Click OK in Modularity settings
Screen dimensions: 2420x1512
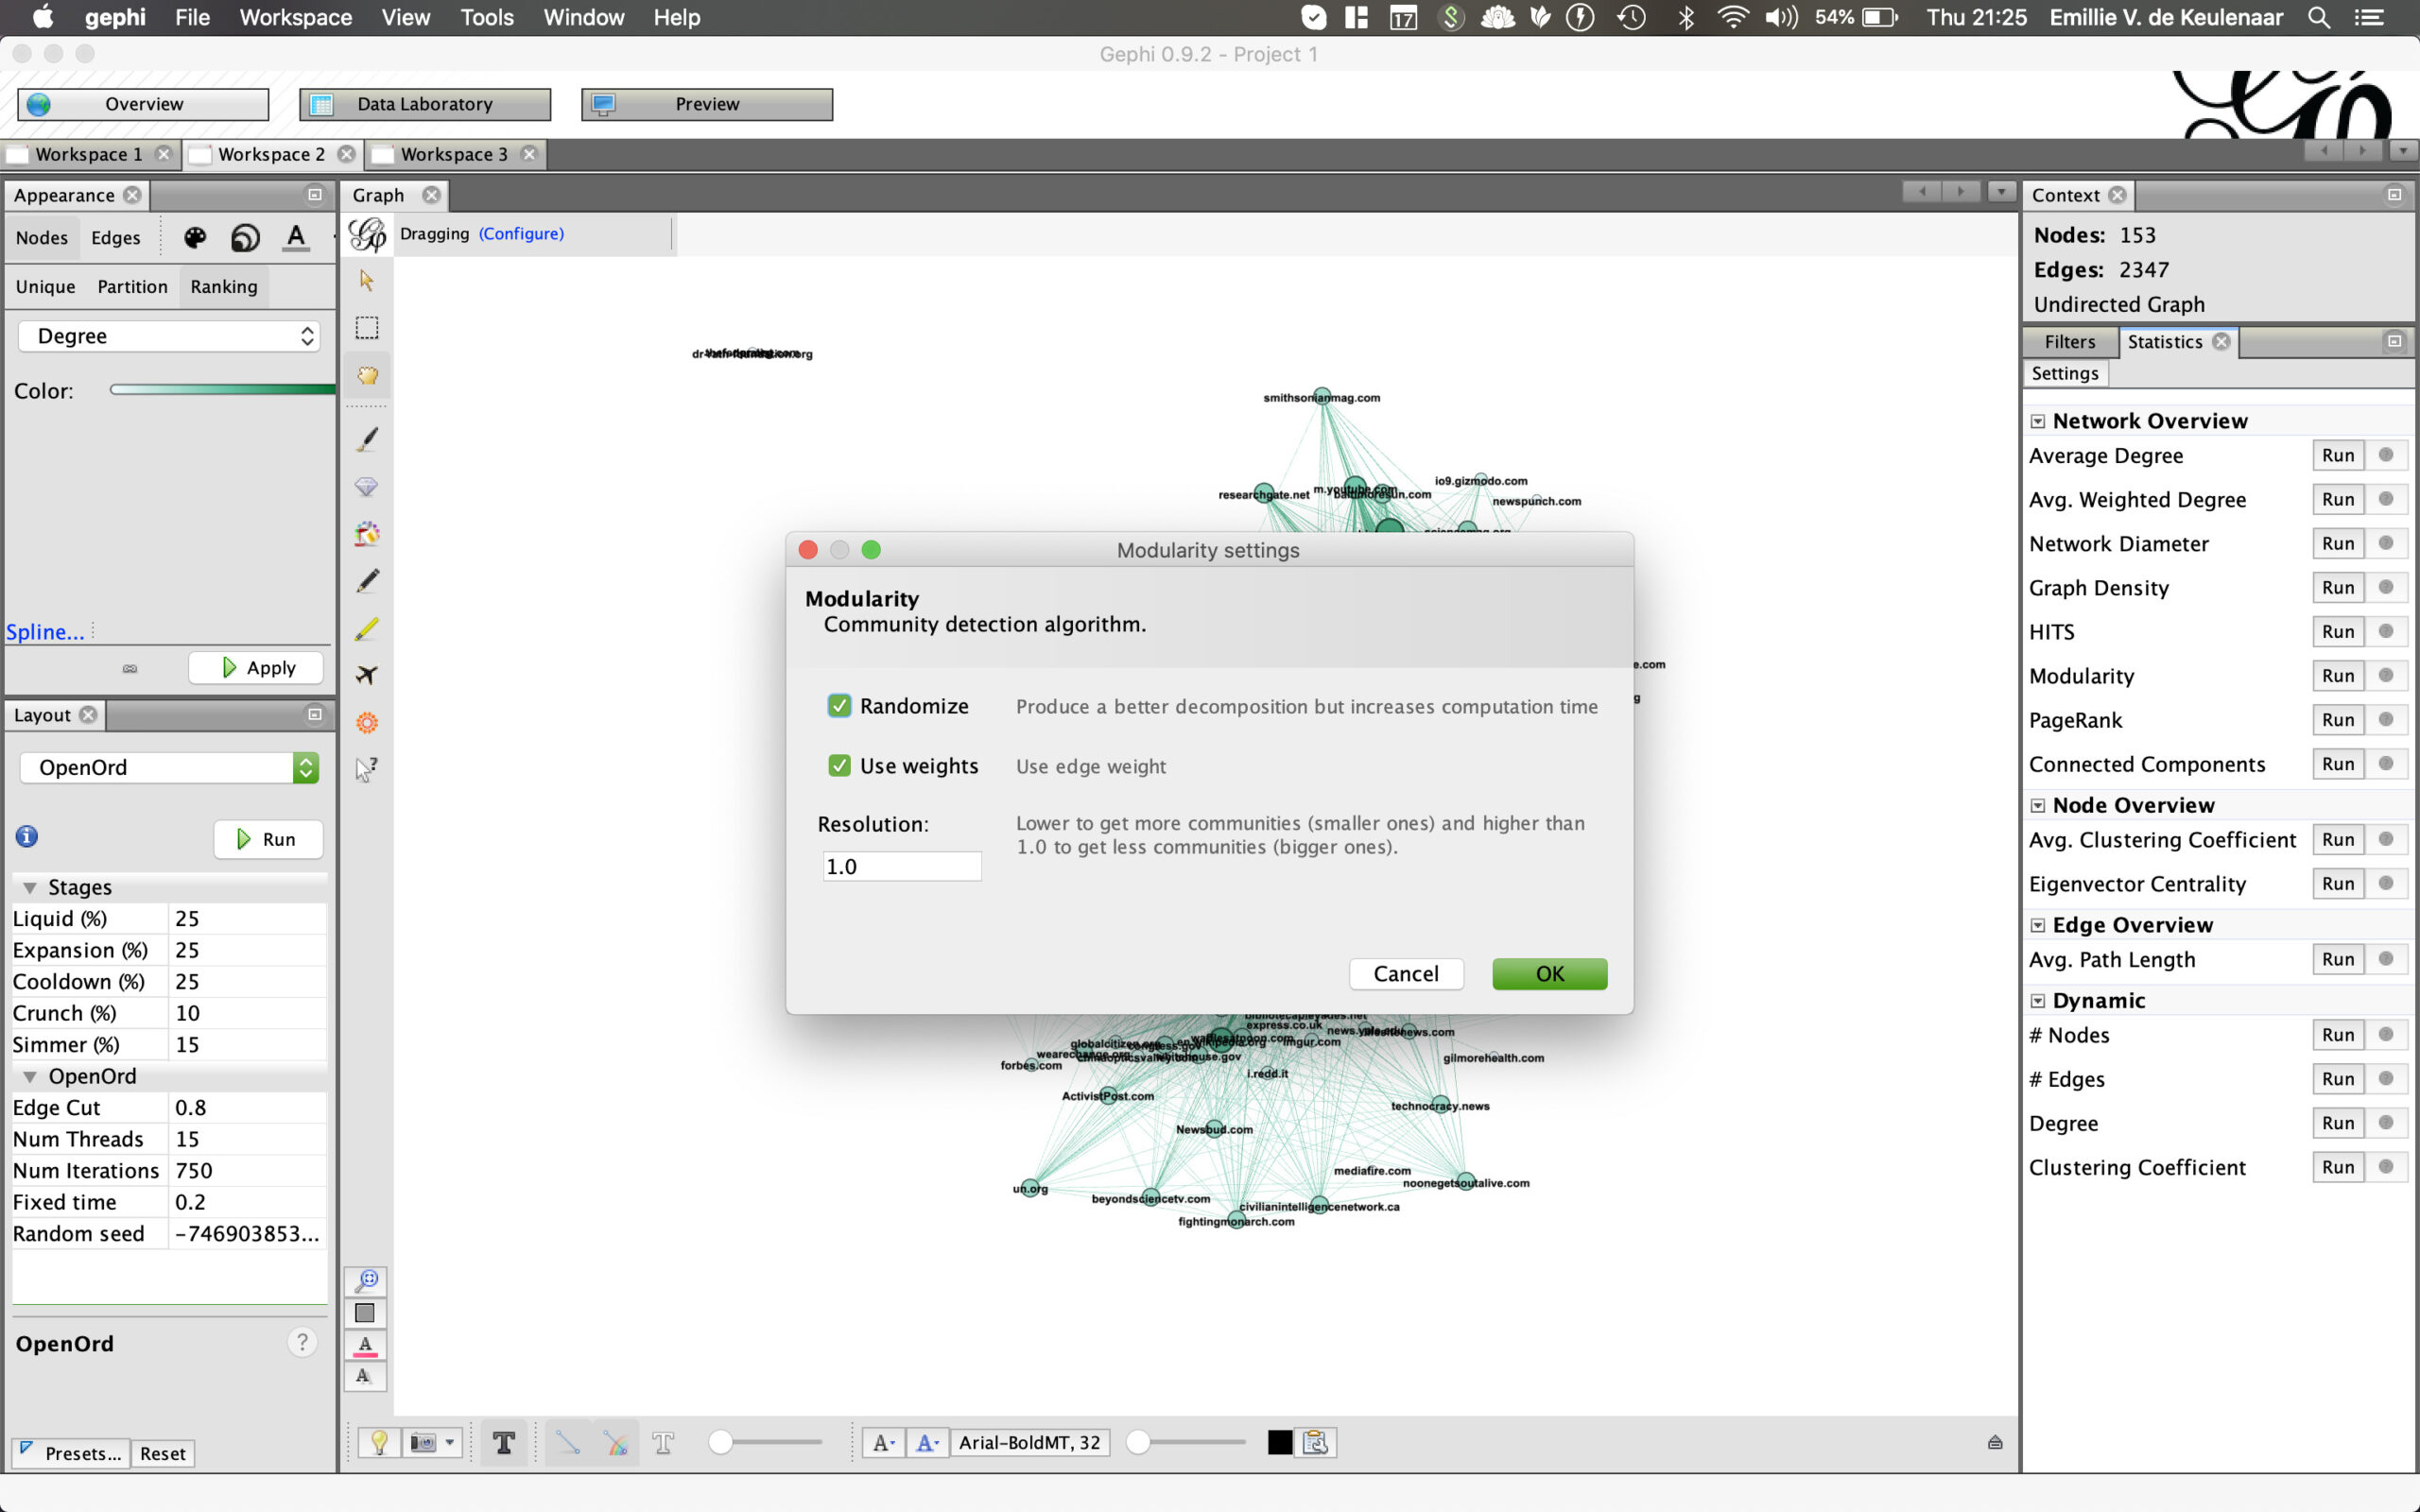[x=1549, y=973]
